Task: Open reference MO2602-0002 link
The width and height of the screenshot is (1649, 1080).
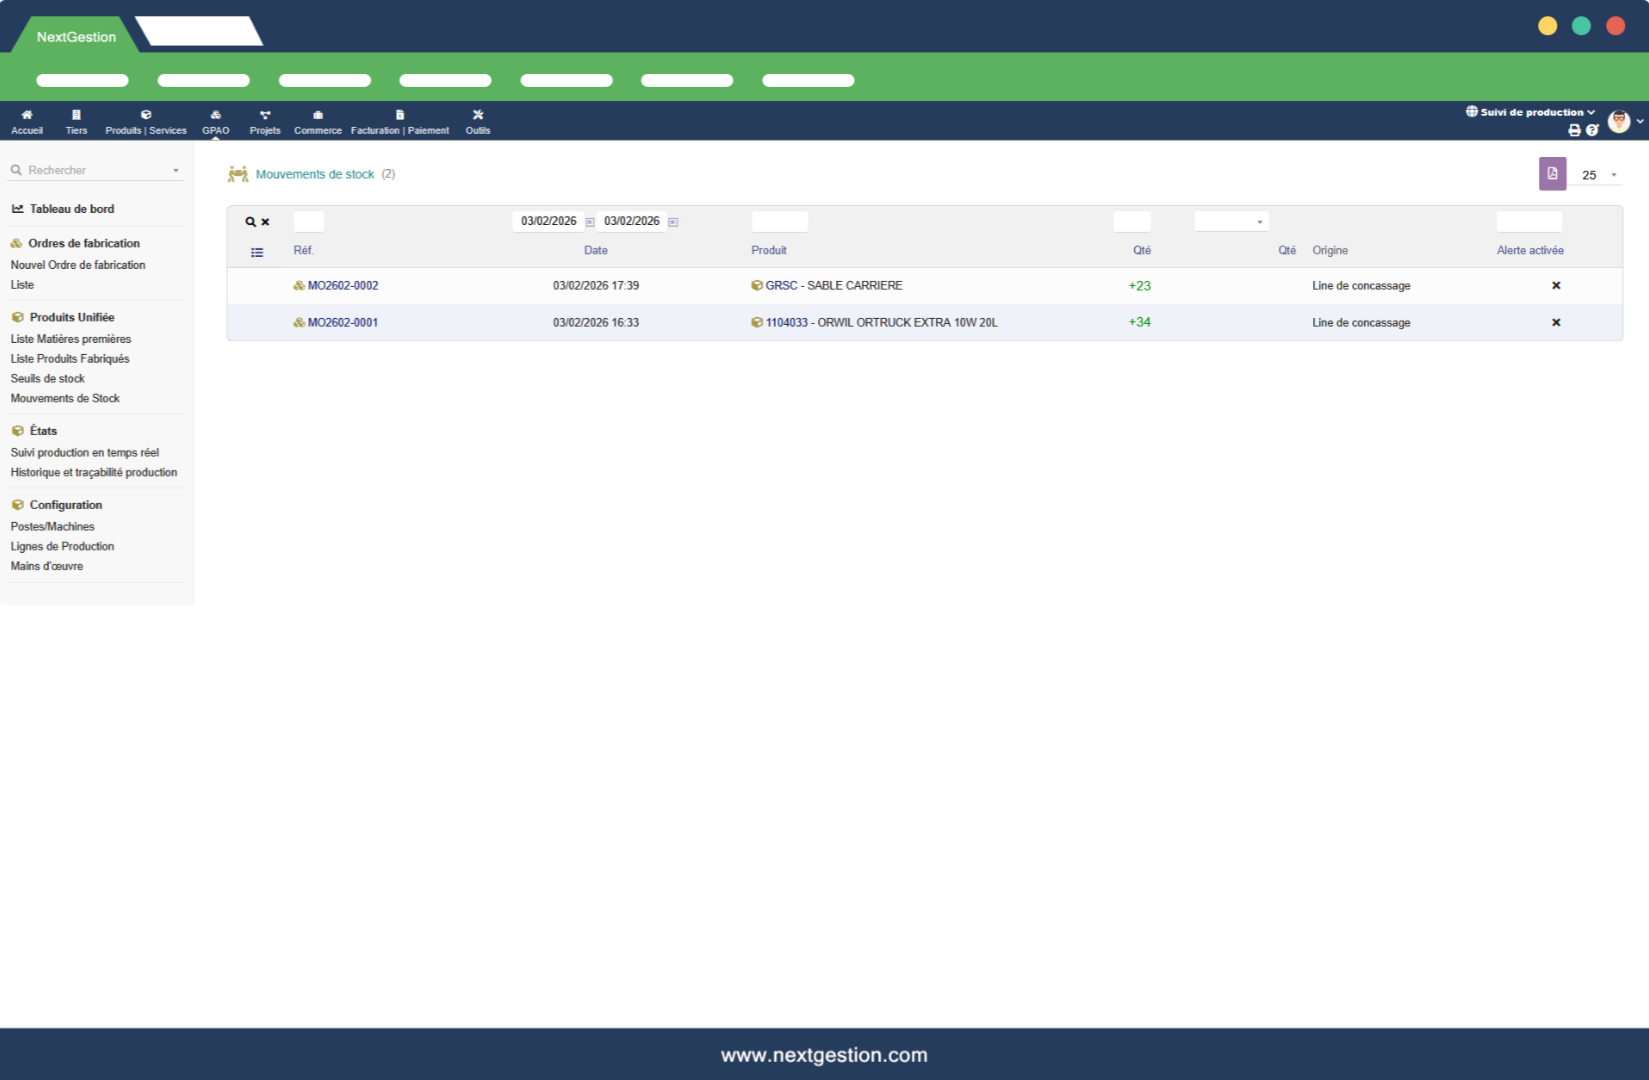Action: click(x=342, y=286)
